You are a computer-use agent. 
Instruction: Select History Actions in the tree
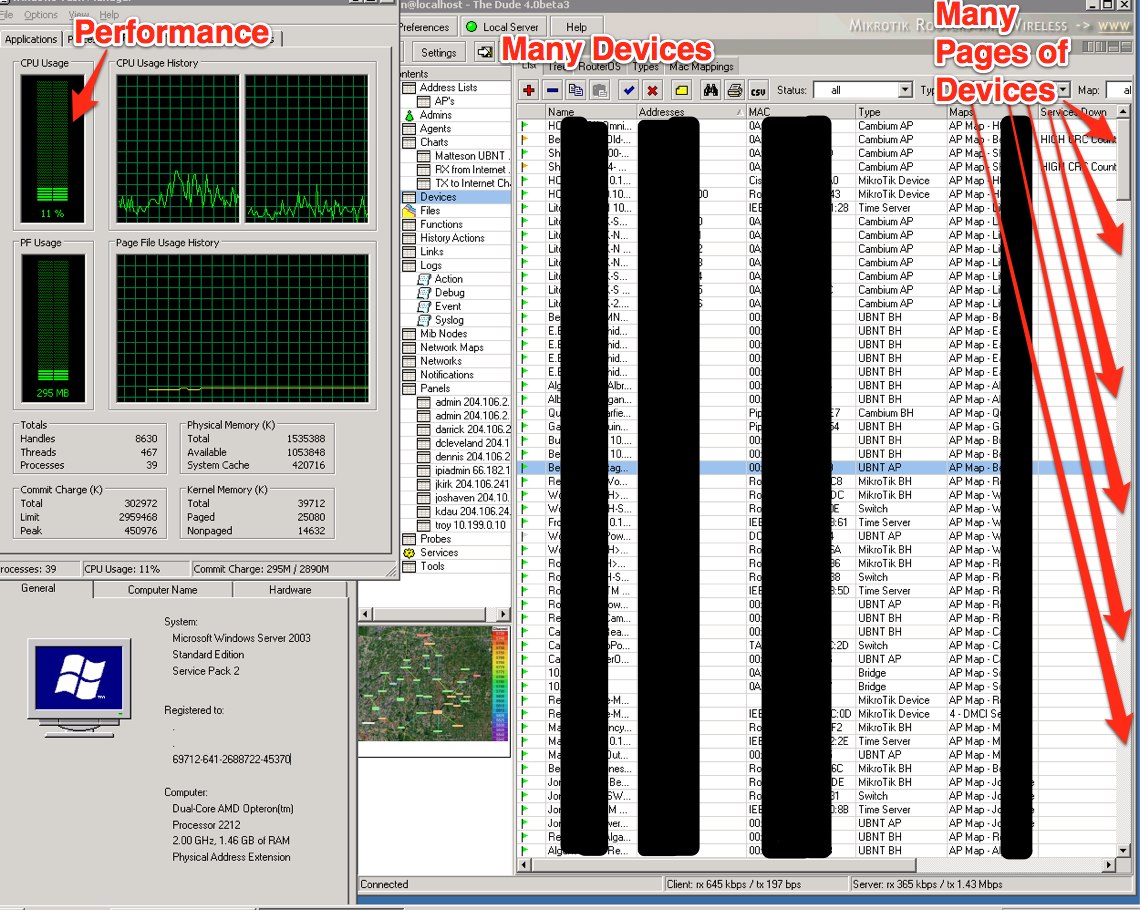tap(452, 238)
